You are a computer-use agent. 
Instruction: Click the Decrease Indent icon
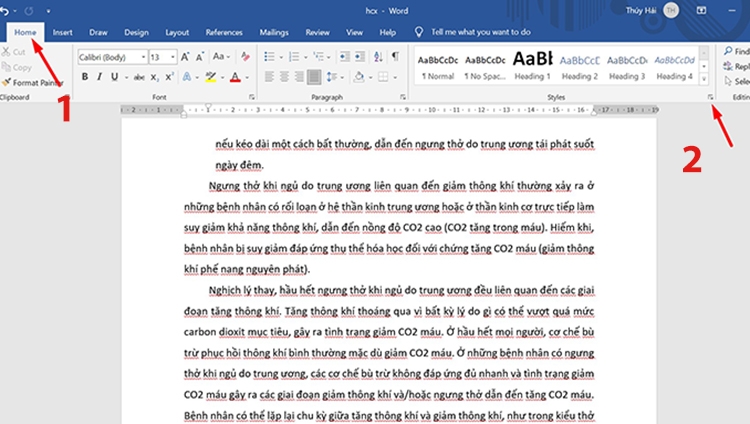pos(344,57)
